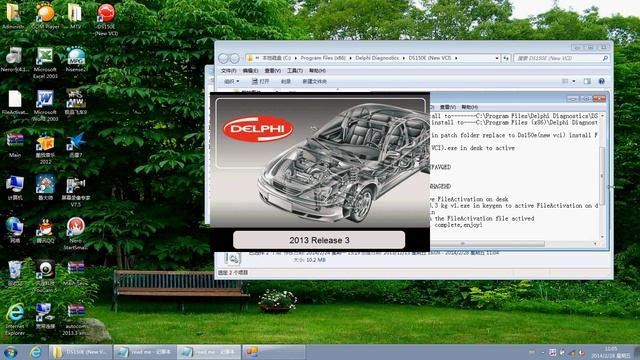
Task: Open the Computer desktop icon
Action: point(15,188)
